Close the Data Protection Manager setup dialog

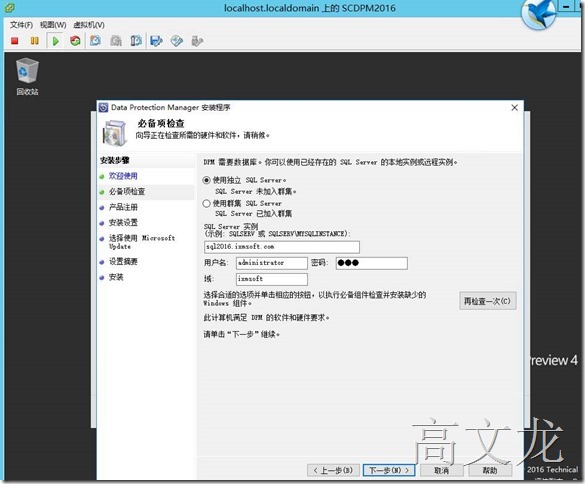(514, 108)
